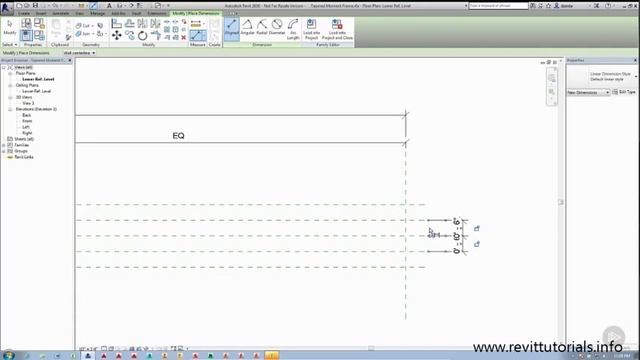Click the Match Type Properties paintbrush icon

(69, 38)
